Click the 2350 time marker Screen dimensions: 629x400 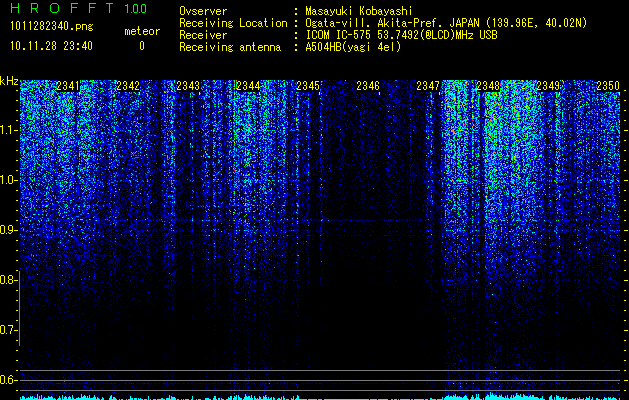click(608, 86)
